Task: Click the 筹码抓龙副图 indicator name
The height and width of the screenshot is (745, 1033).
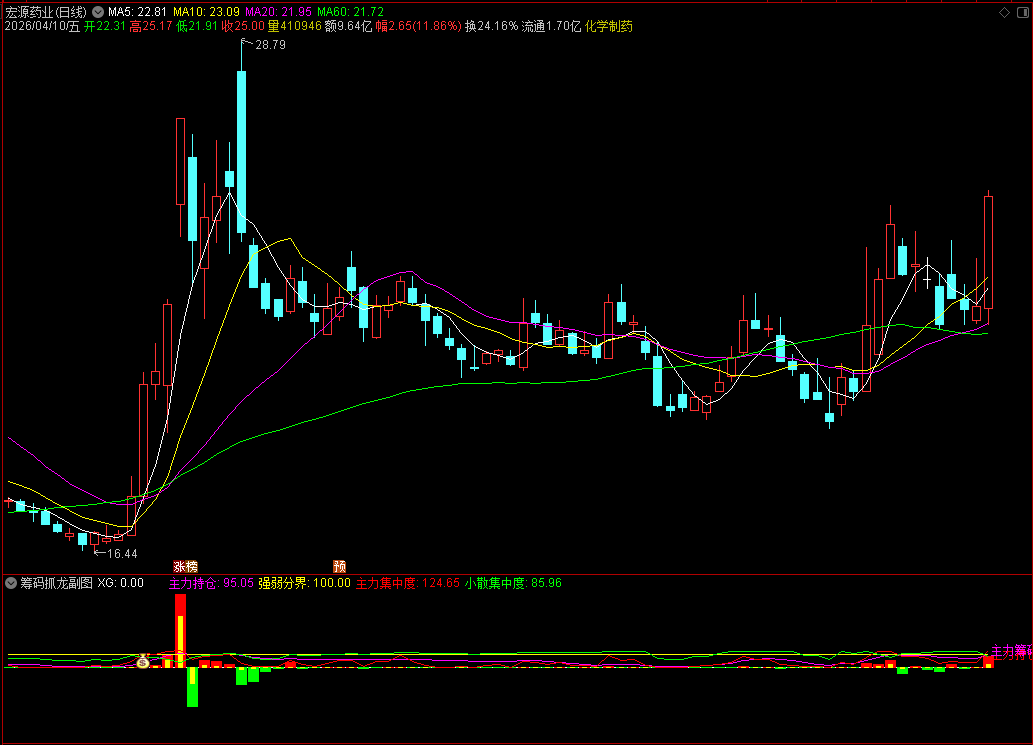Action: 57,583
